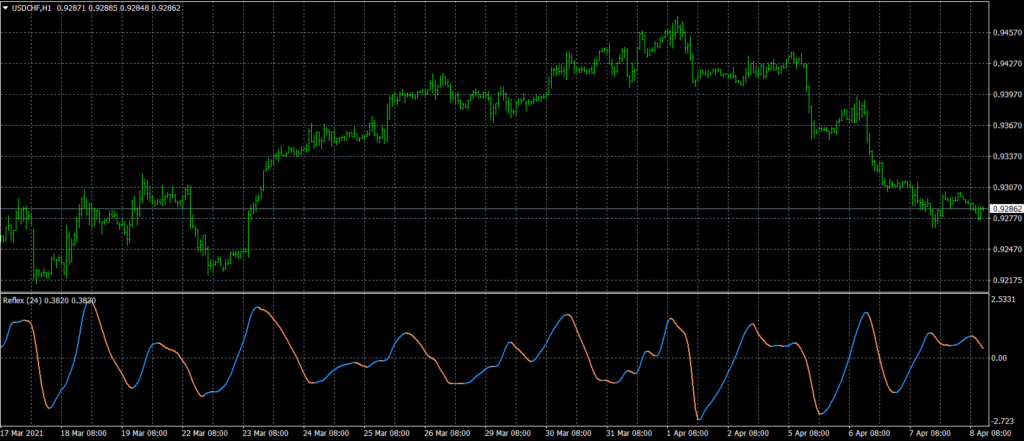
Task: Click the -2.723 indicator scale value
Action: [1004, 421]
